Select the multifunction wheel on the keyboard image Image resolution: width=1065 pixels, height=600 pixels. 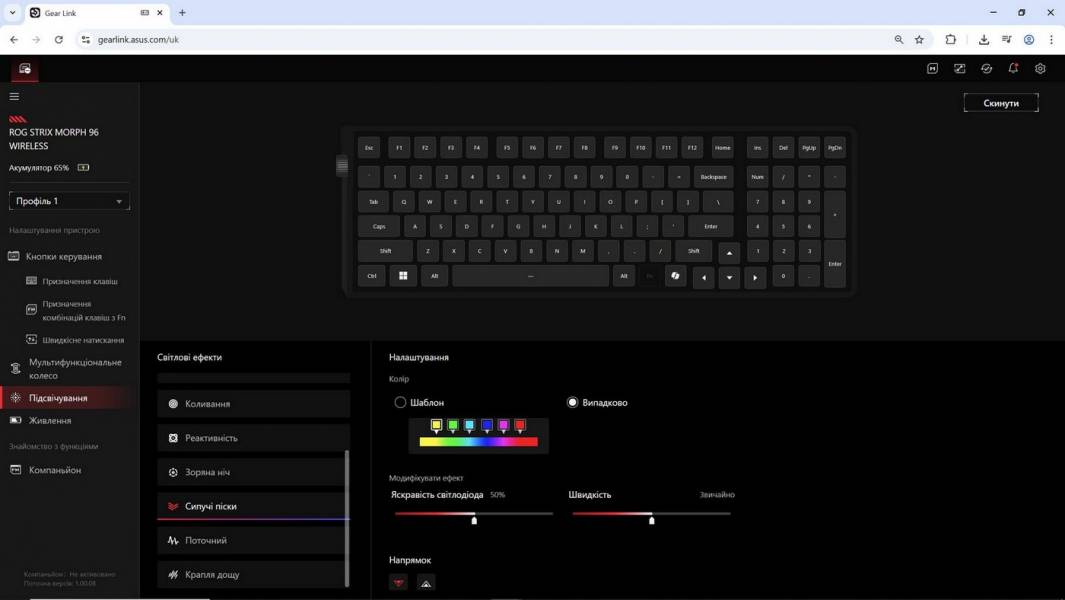(x=342, y=164)
